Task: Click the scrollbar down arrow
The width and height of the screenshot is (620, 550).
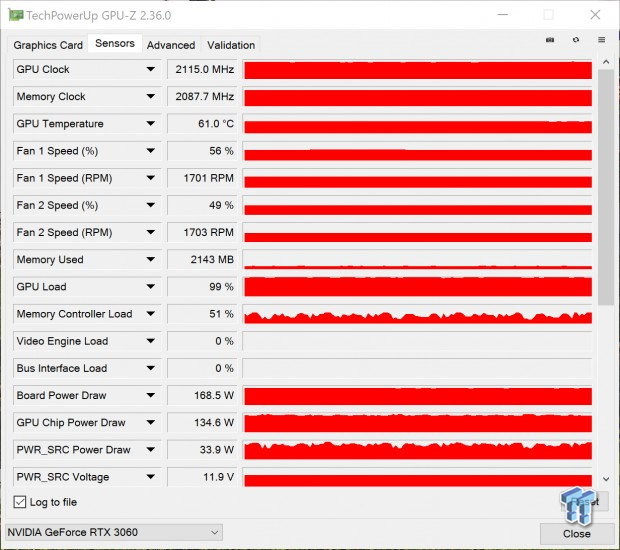Action: pyautogui.click(x=606, y=479)
